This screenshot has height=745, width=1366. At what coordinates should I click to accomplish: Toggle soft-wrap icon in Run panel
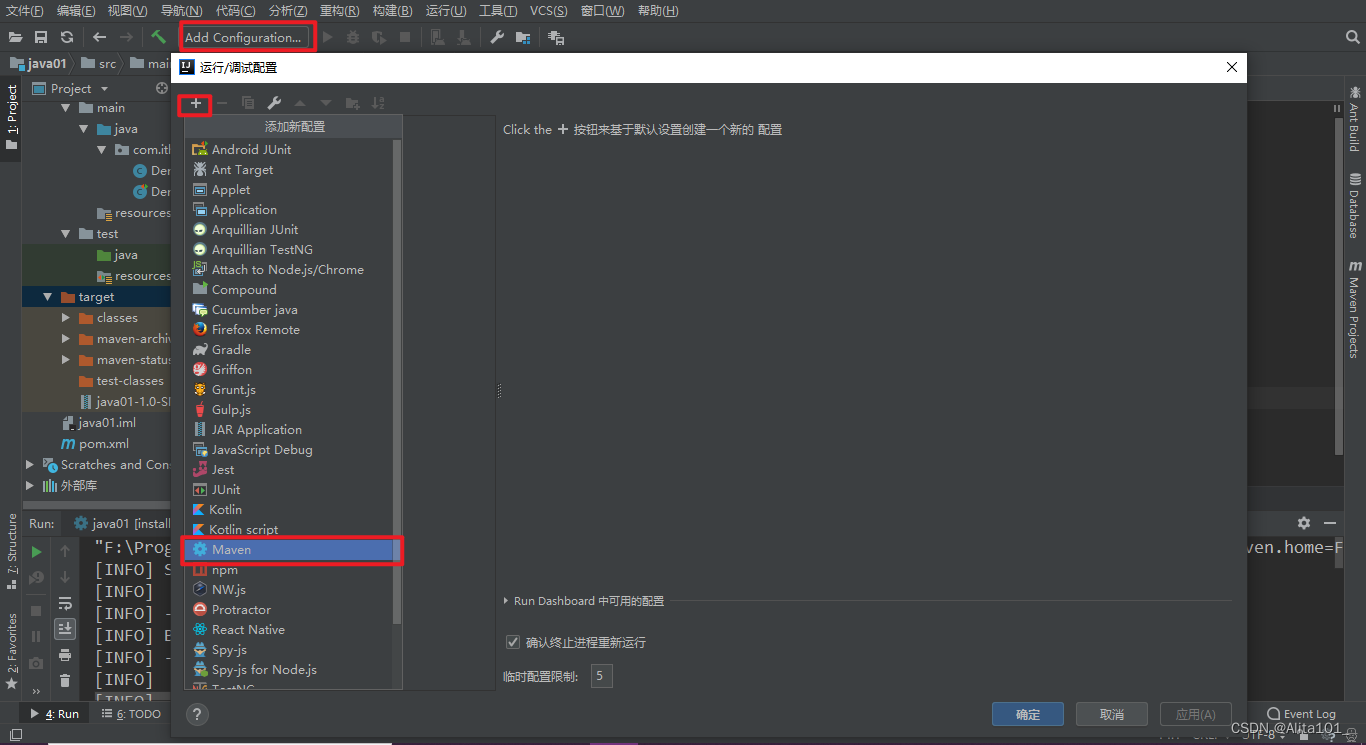point(65,604)
